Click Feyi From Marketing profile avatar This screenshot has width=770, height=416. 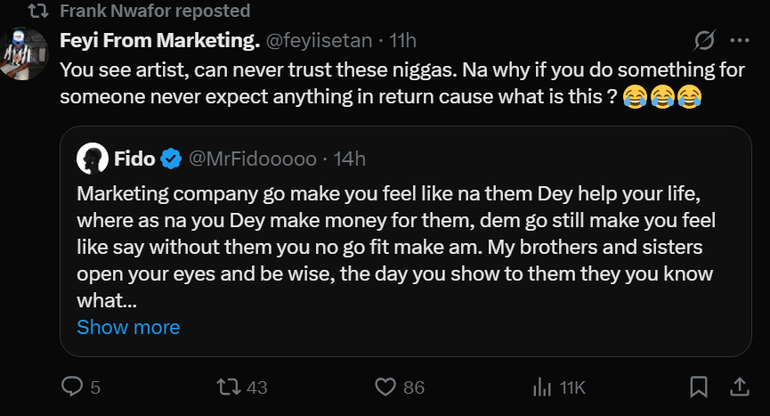point(24,54)
